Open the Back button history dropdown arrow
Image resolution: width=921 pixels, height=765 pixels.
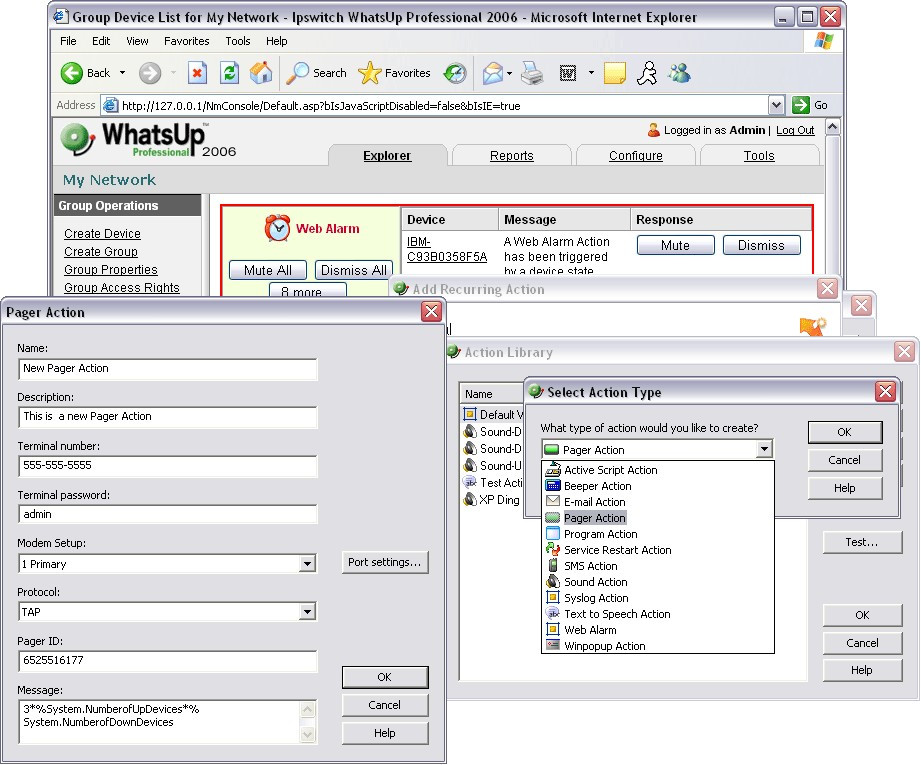coord(122,73)
